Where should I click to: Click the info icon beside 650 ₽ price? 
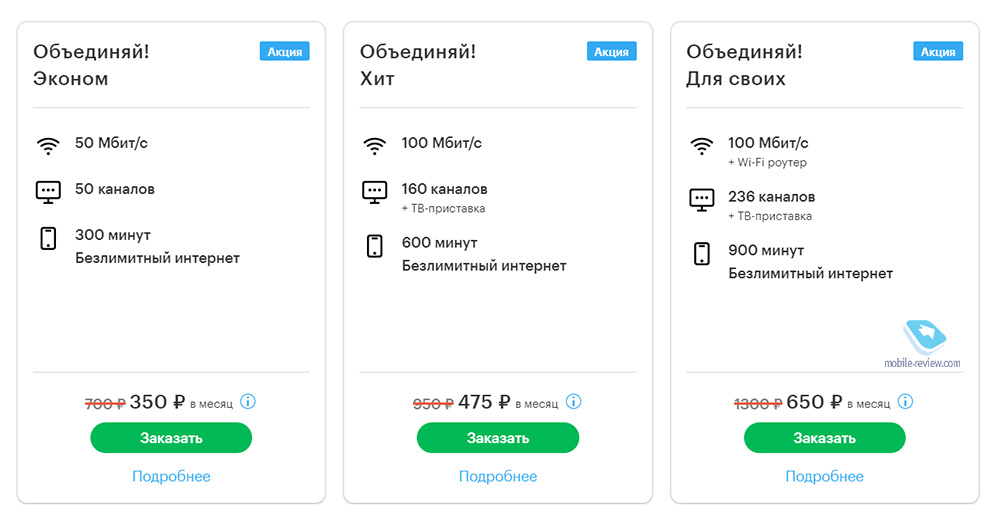pyautogui.click(x=905, y=402)
